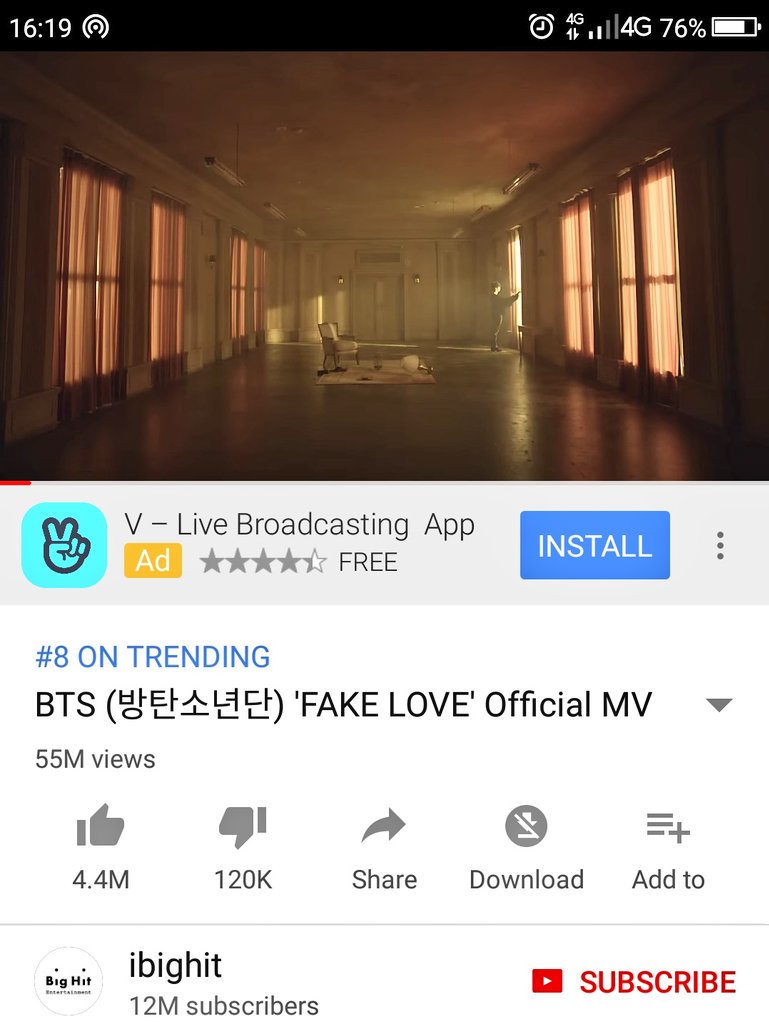The image size is (769, 1024).
Task: Open the ad's three-dot options menu
Action: 720,545
